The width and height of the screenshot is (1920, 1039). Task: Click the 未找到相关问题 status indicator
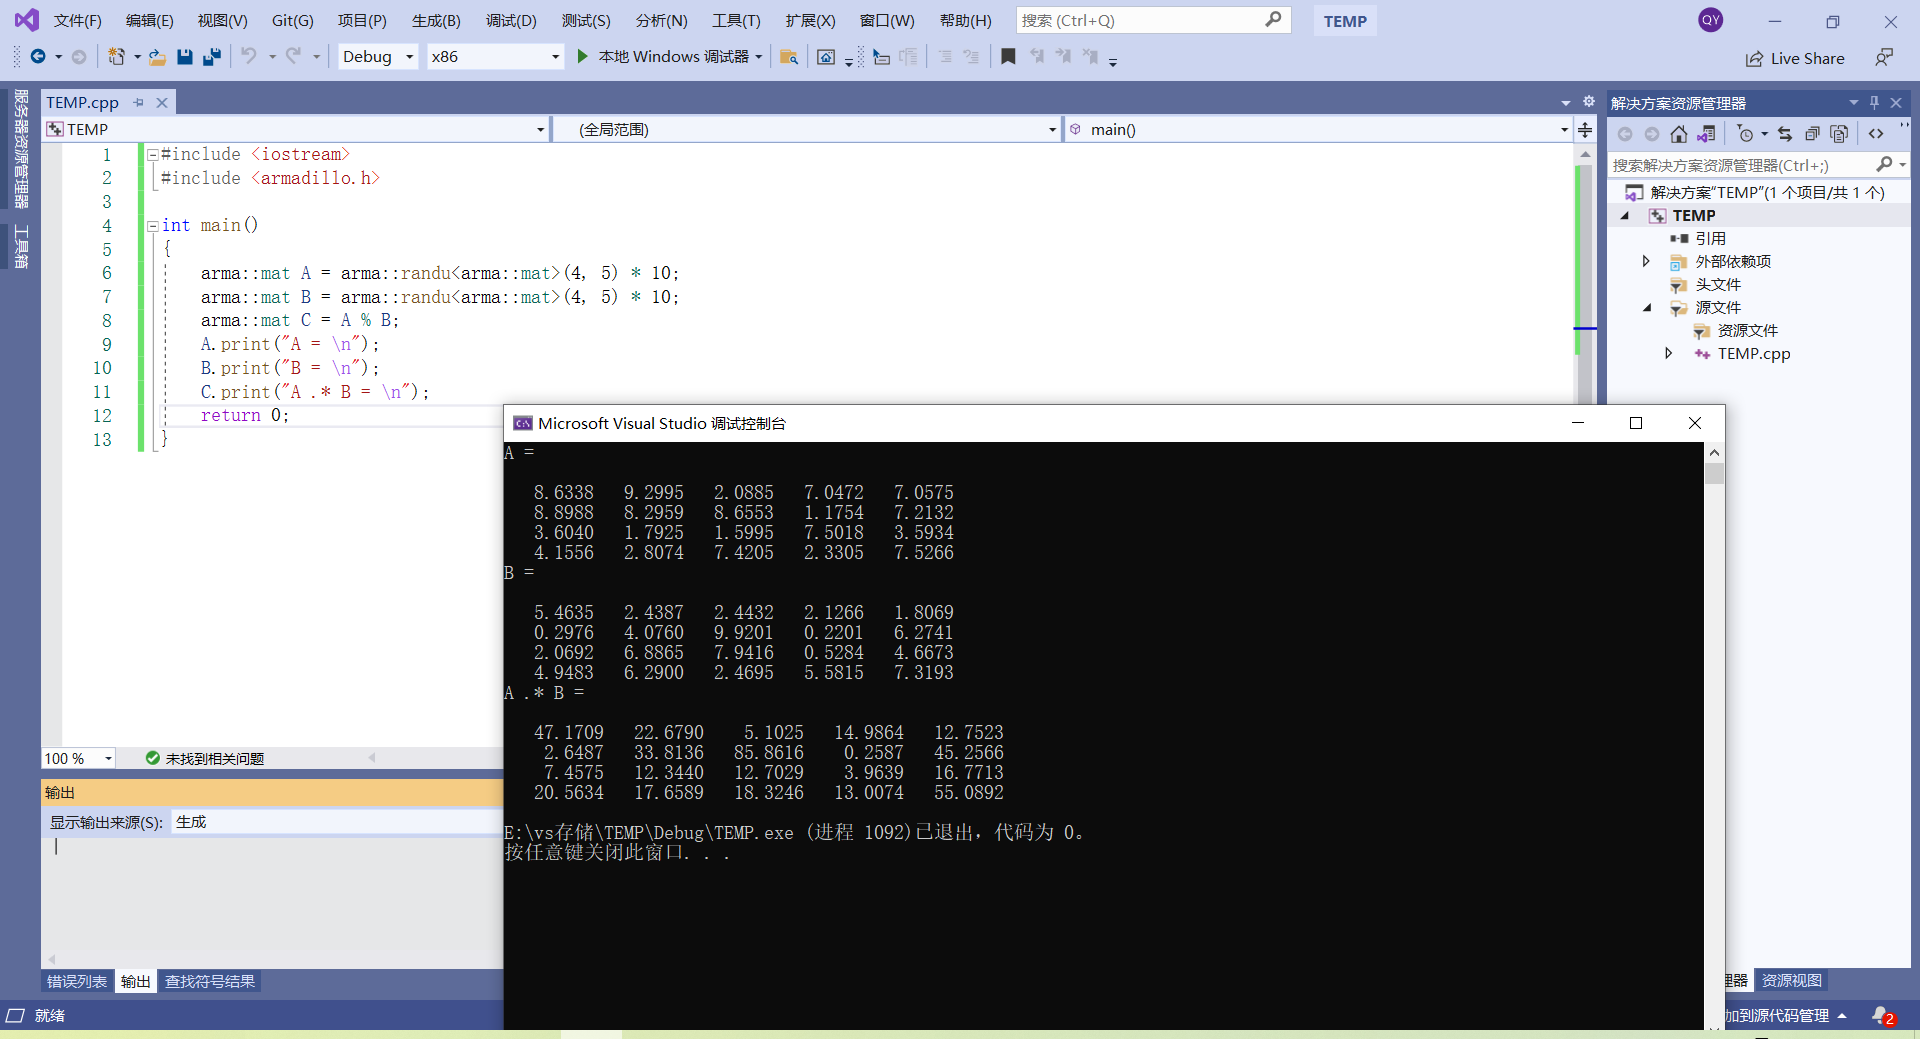click(205, 758)
